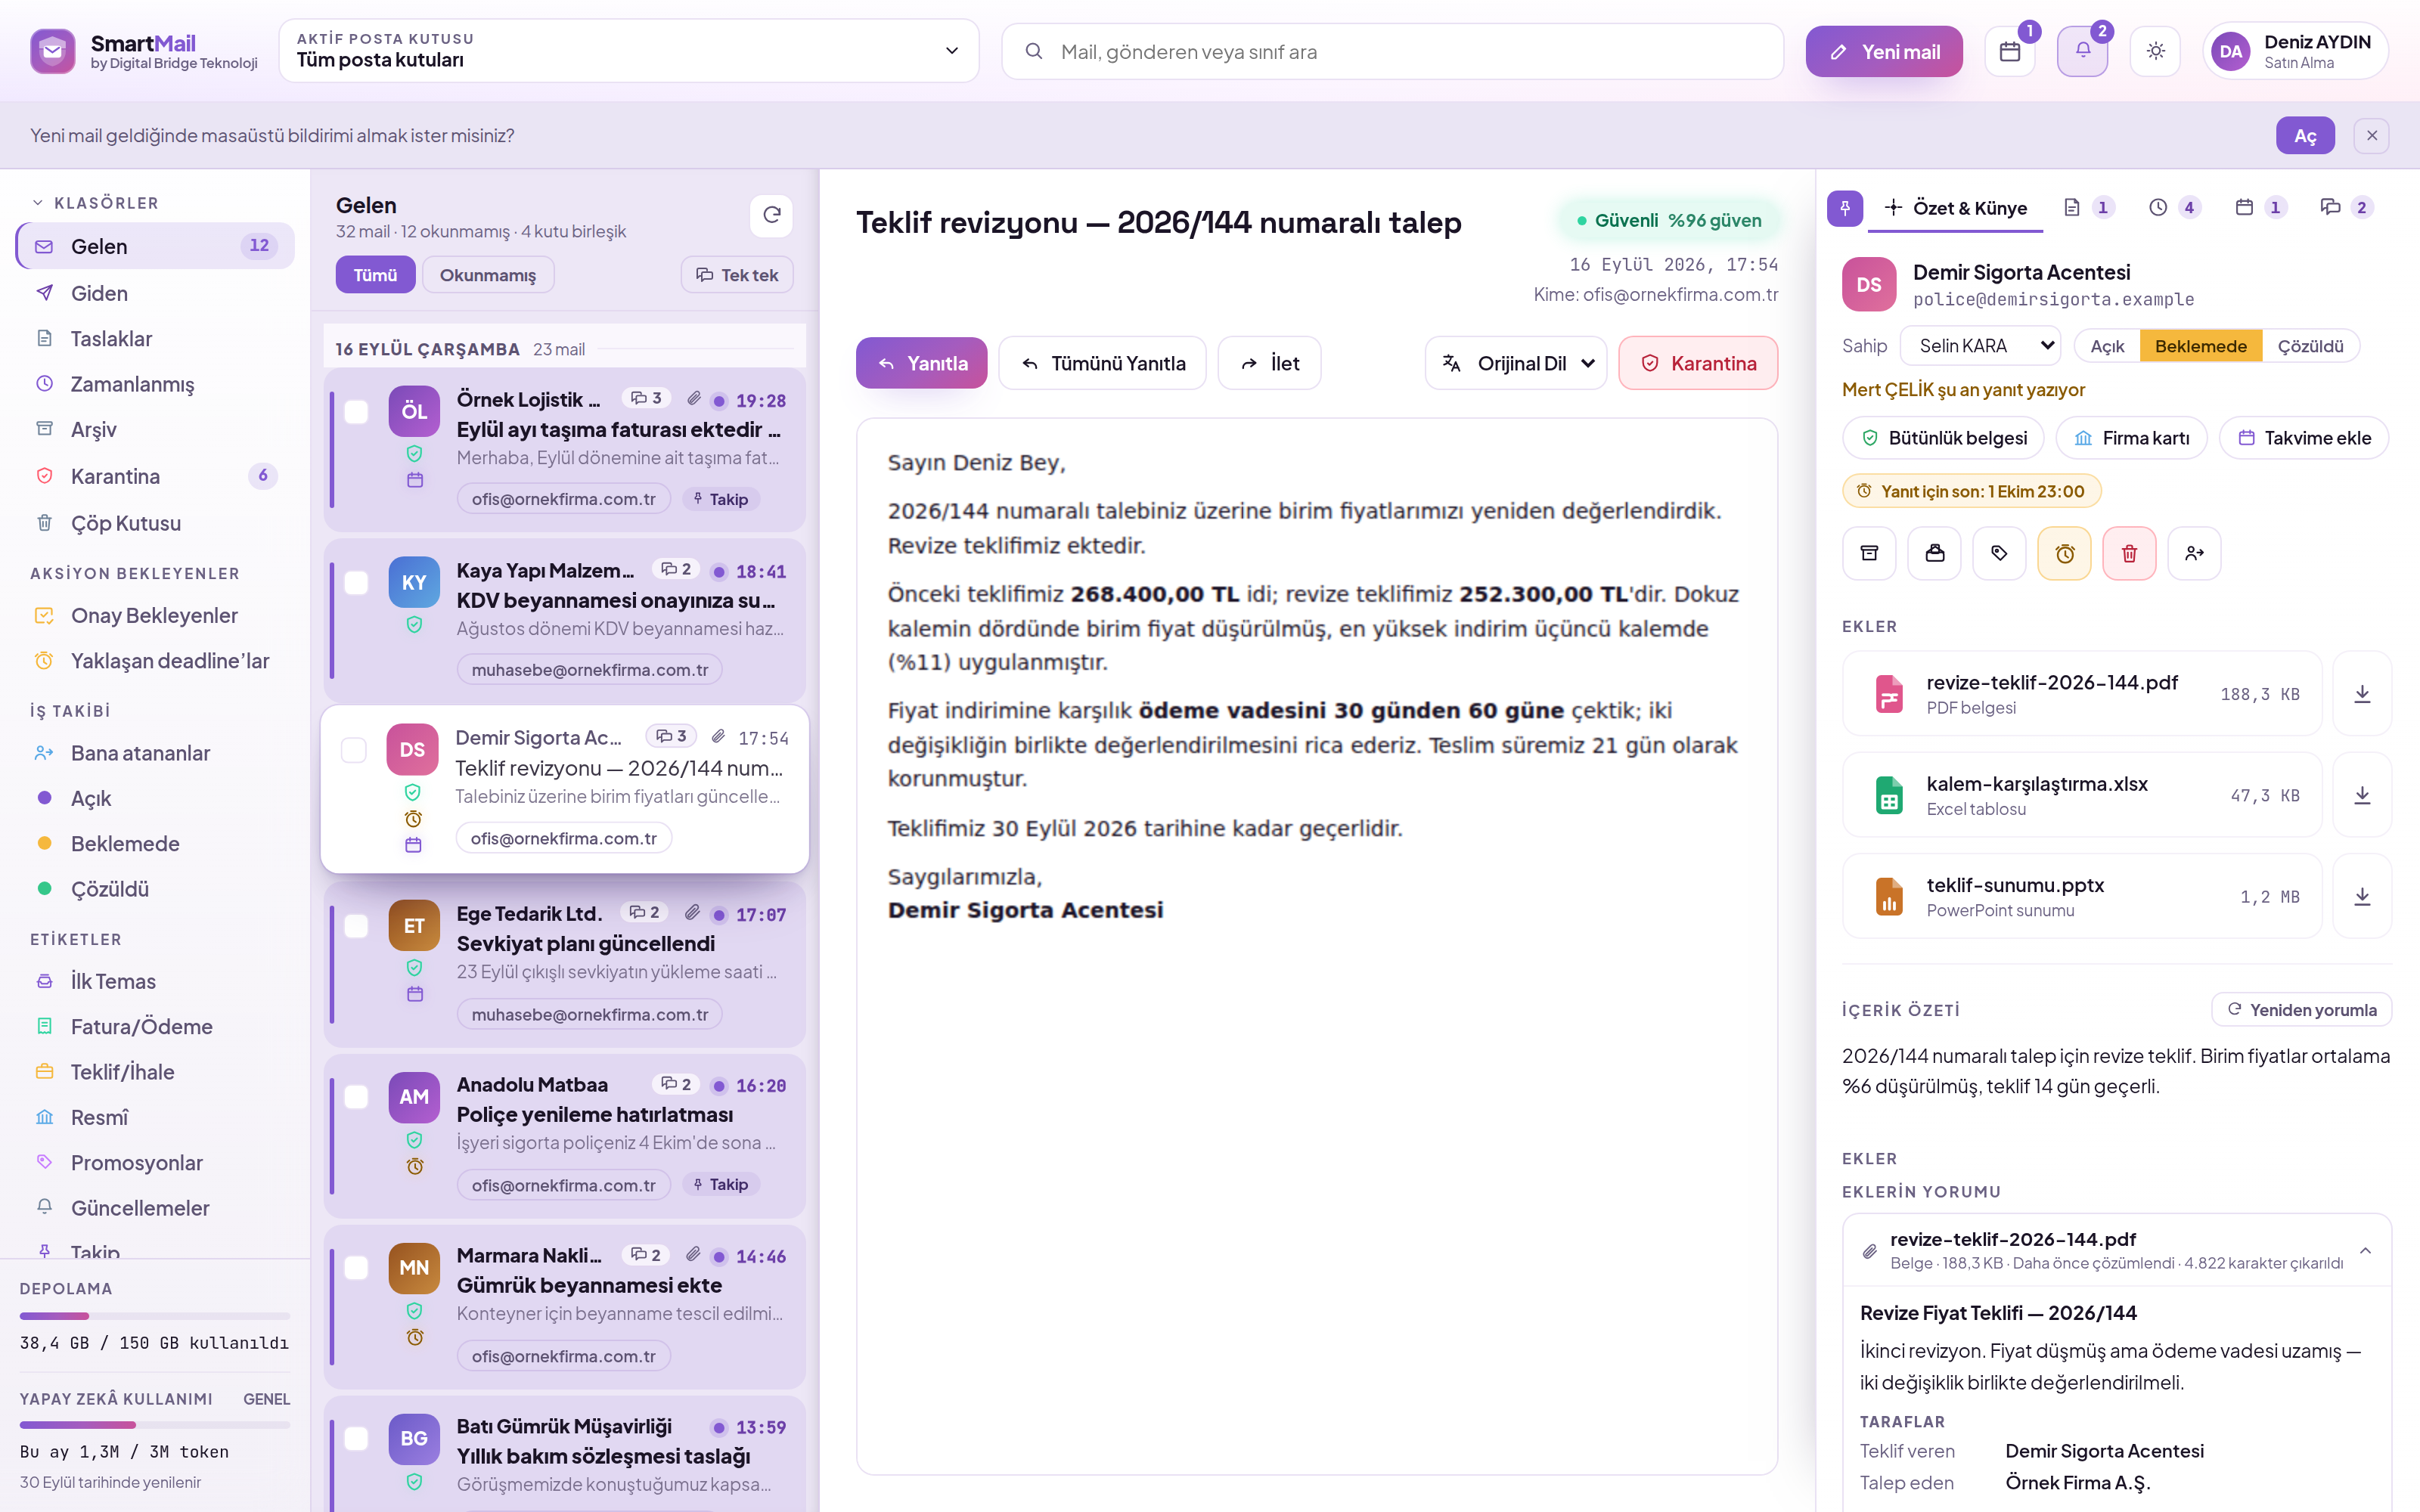
Task: Tick the checkbox for Anadolu Matbaa mail
Action: tap(356, 1097)
